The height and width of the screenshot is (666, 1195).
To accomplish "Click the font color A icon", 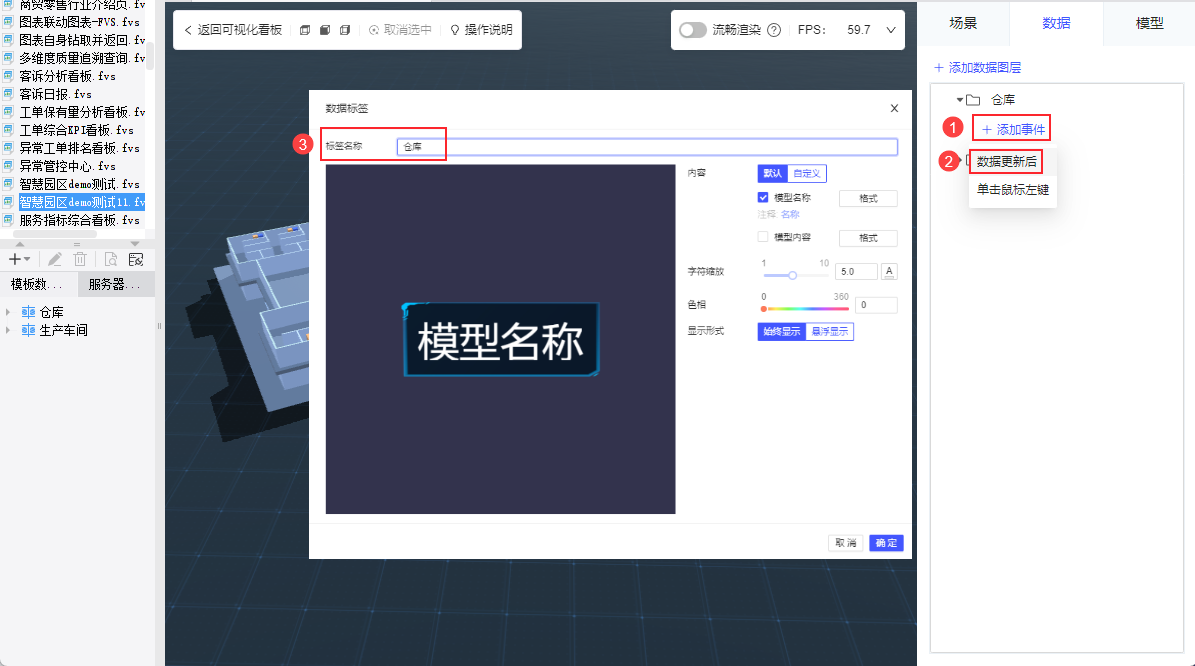I will [x=889, y=271].
